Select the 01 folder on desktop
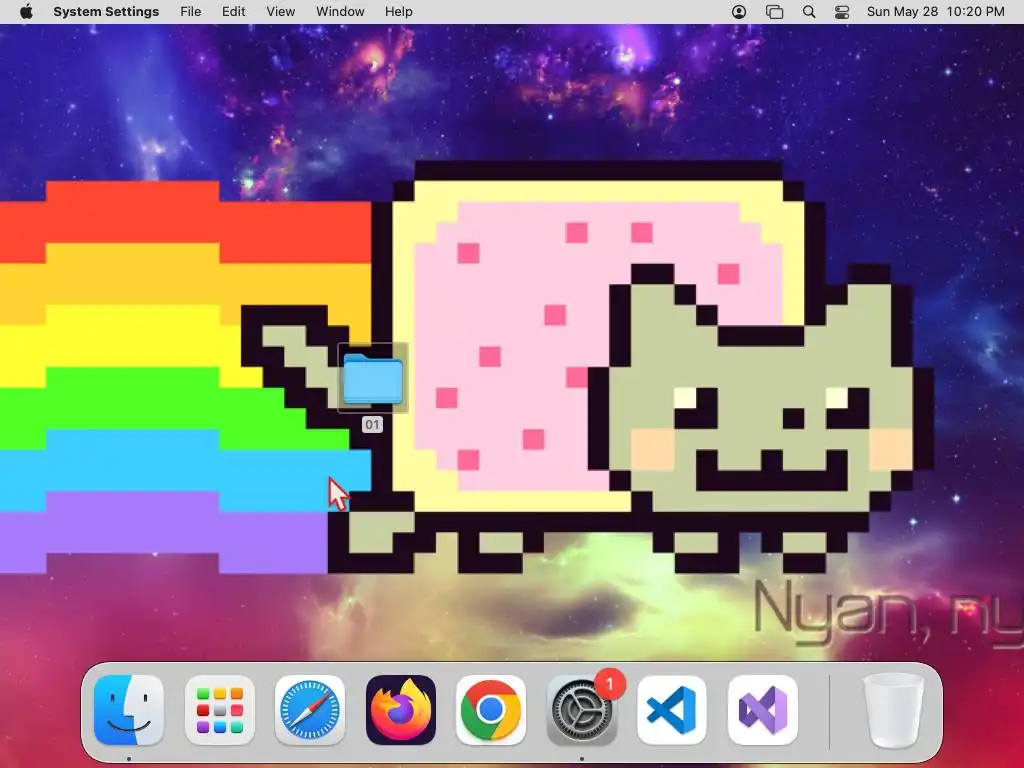 pos(373,378)
